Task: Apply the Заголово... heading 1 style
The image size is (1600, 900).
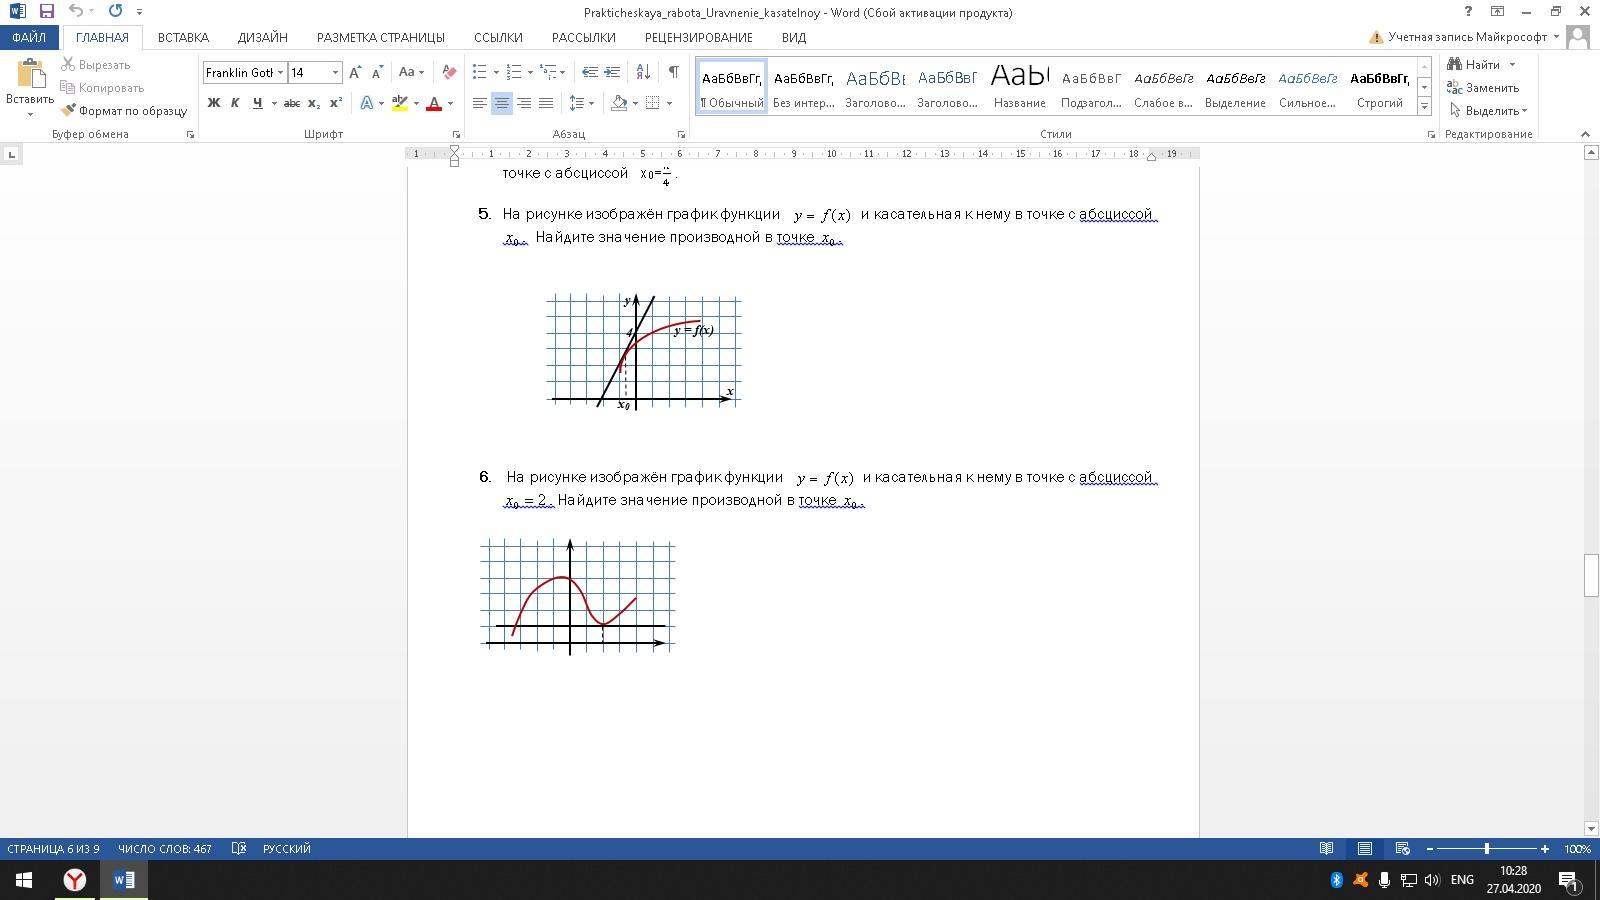Action: [876, 86]
